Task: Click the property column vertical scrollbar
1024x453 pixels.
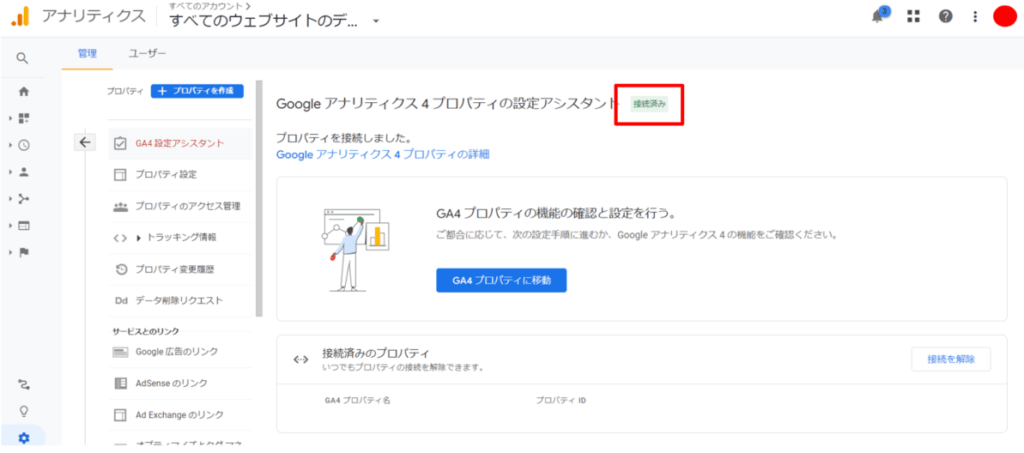Action: pyautogui.click(x=259, y=199)
